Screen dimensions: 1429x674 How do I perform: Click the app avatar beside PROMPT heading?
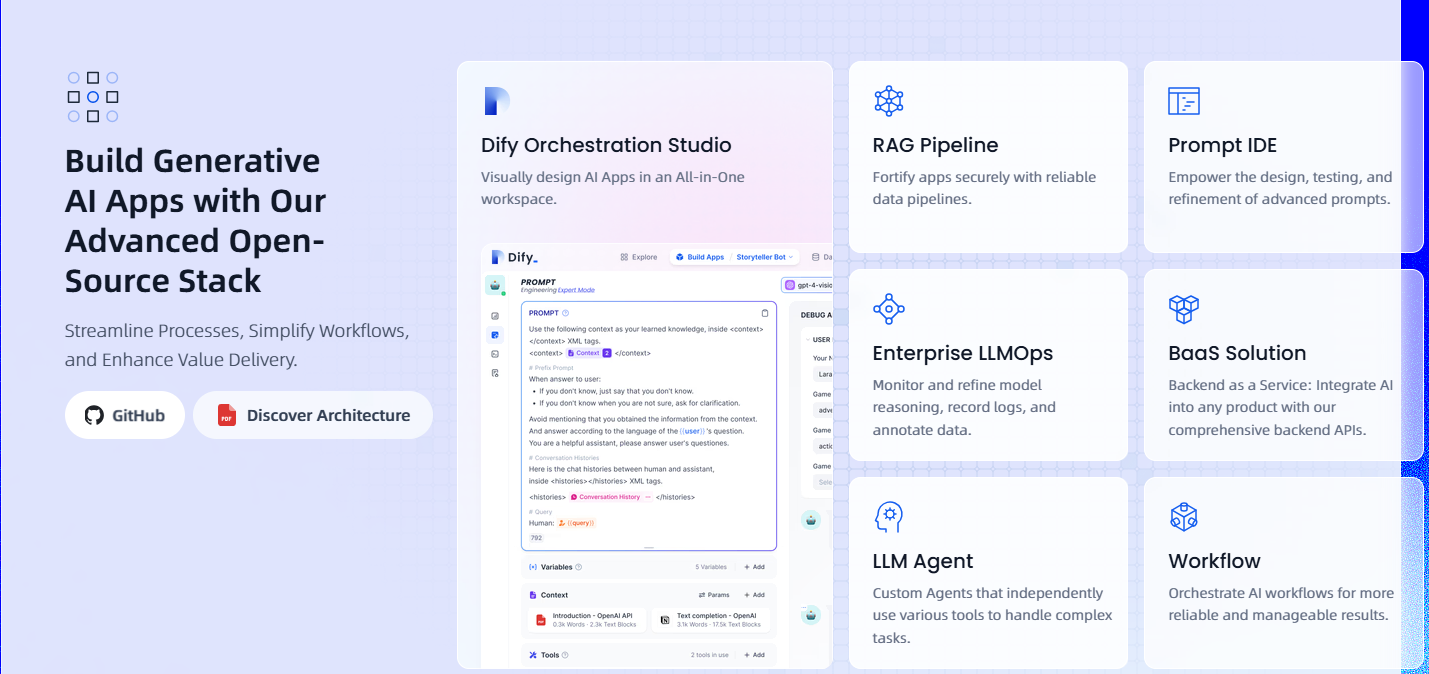[x=495, y=285]
